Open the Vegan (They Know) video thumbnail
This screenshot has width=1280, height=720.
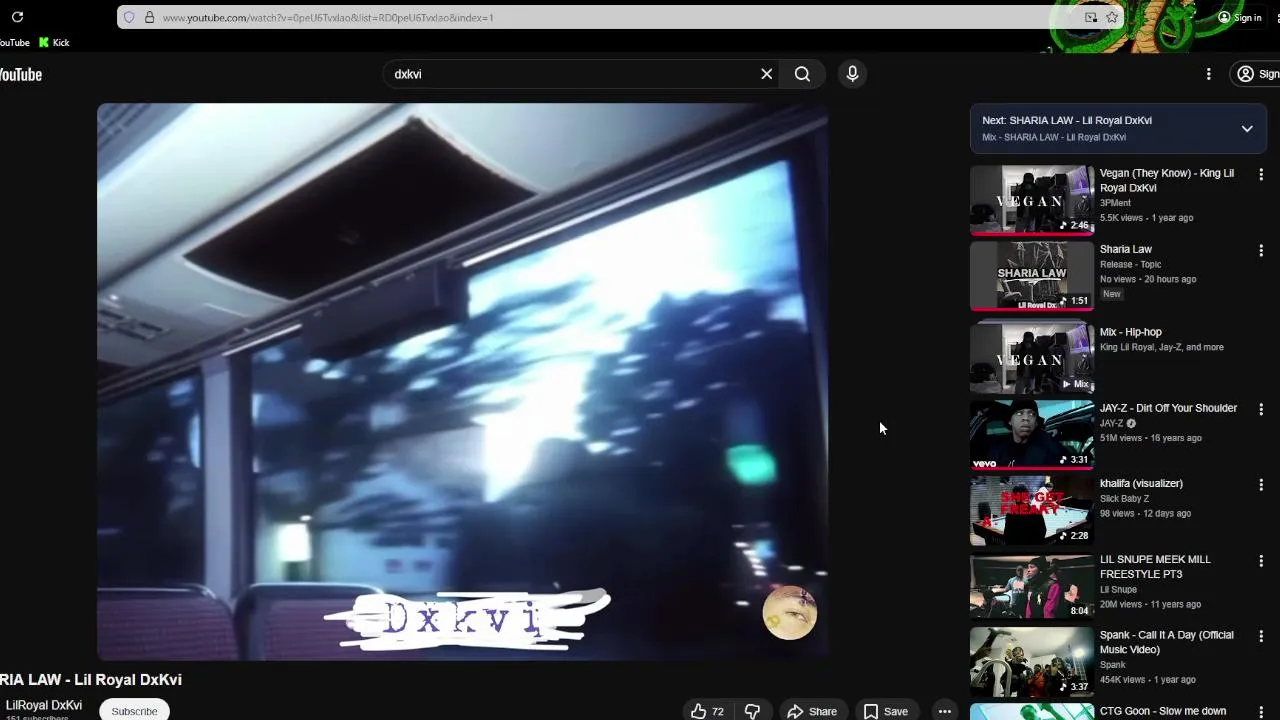(1032, 200)
